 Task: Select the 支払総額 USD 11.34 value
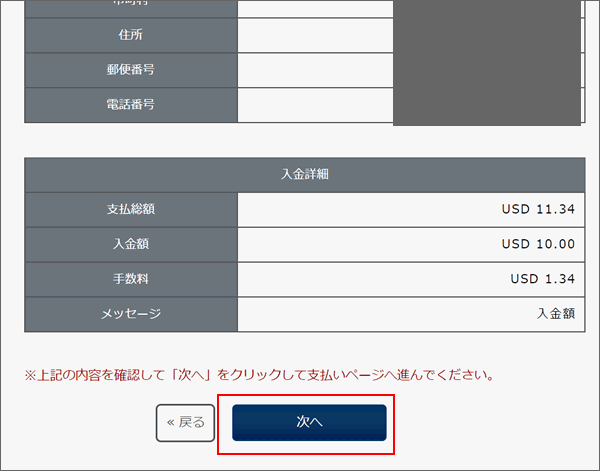pyautogui.click(x=538, y=209)
